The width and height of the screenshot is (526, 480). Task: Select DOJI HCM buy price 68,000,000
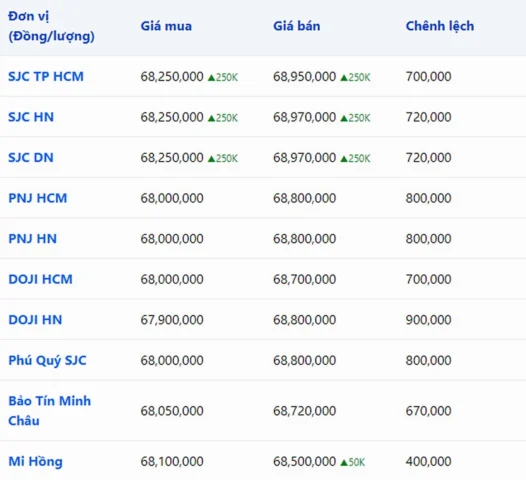tap(172, 280)
